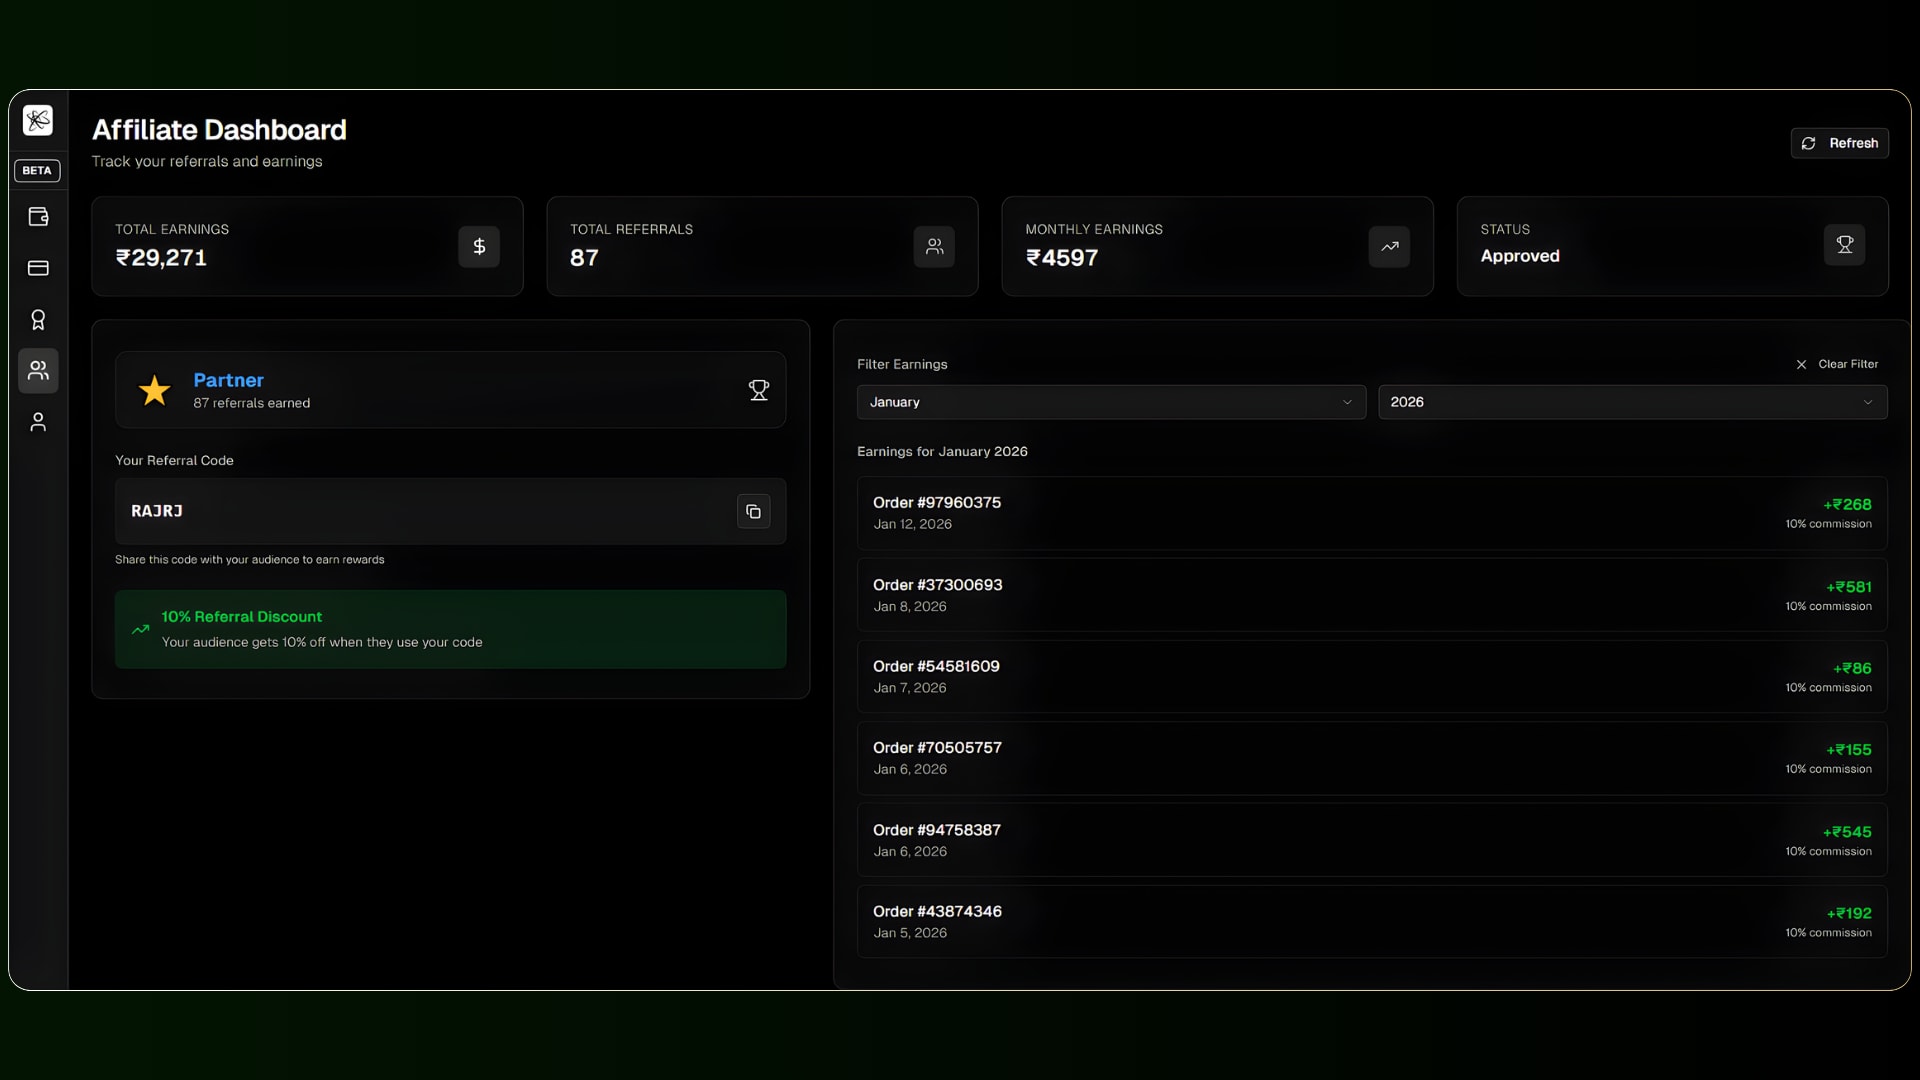Click the trending icon in Referral Discount banner
The height and width of the screenshot is (1080, 1920).
click(x=140, y=629)
